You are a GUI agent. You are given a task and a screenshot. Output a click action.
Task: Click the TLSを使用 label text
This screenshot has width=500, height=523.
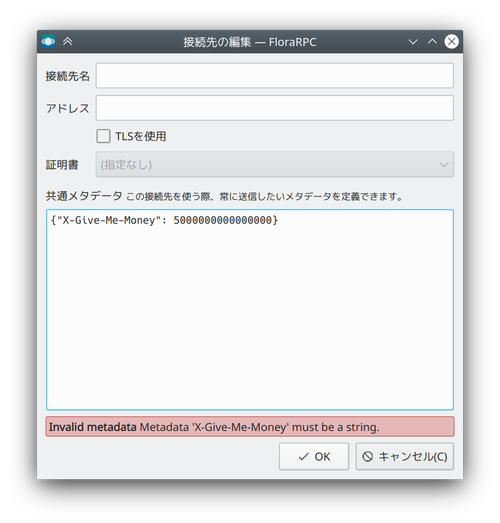click(x=141, y=136)
